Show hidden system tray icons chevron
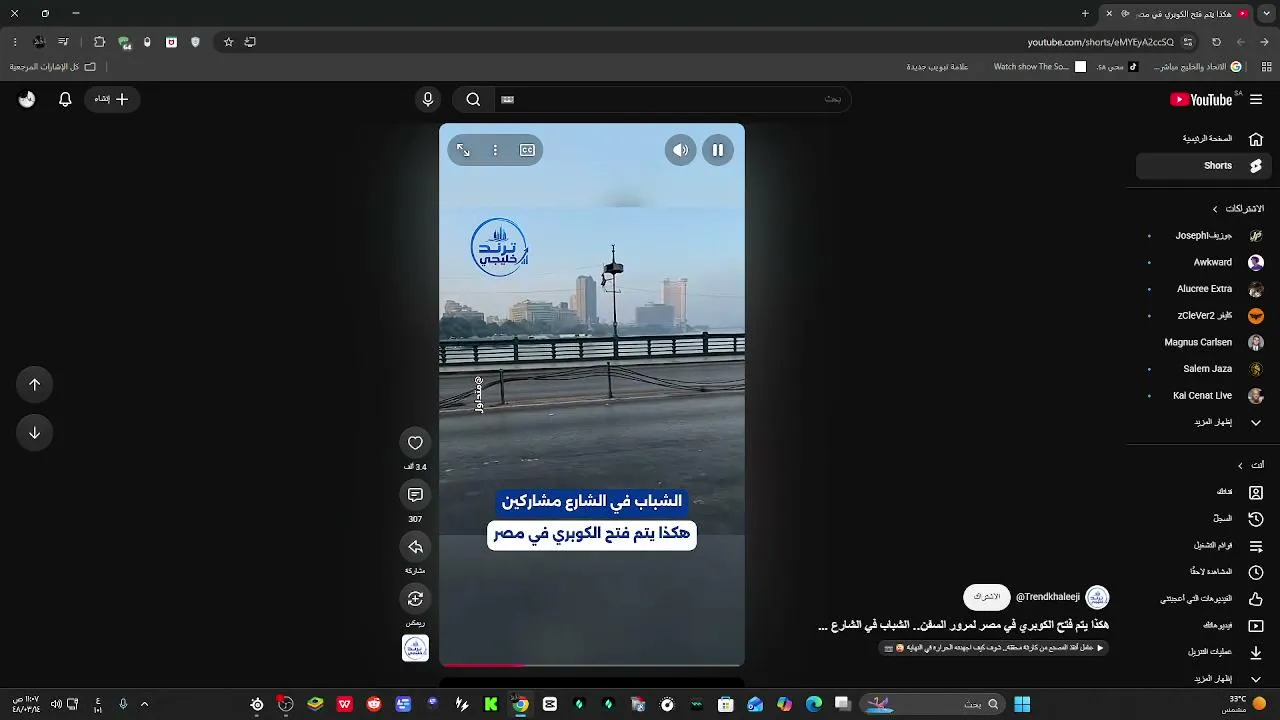Image resolution: width=1280 pixels, height=720 pixels. 144,704
